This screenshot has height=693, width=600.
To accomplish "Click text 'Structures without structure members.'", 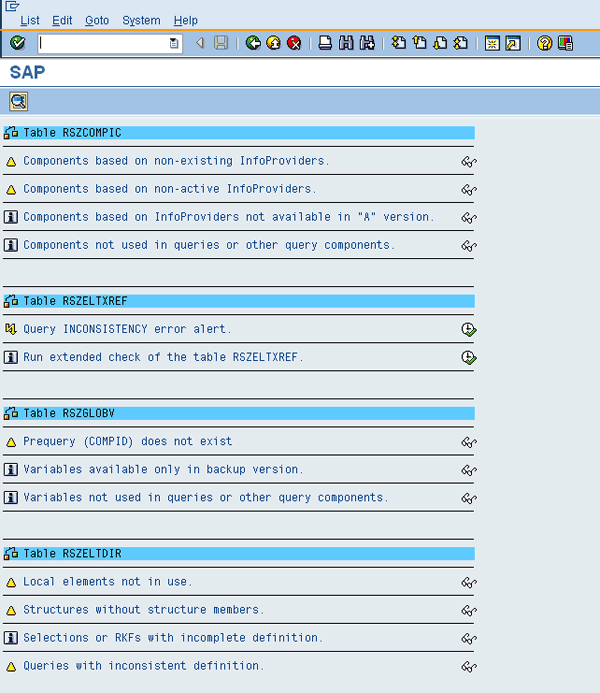I will 144,610.
